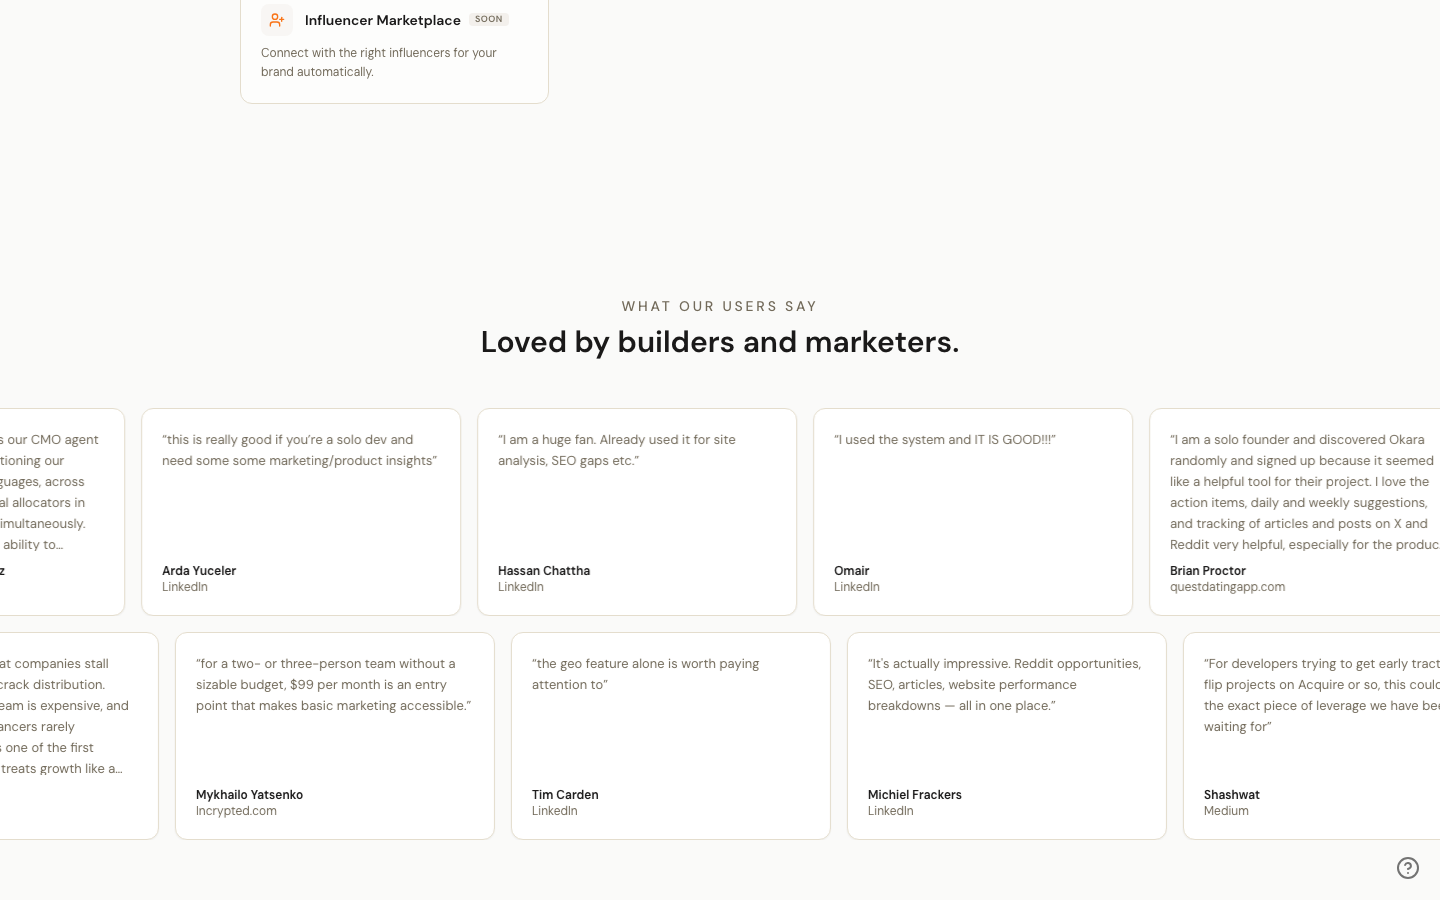
Task: Click LinkedIn under Hassan Chattha
Action: point(521,587)
